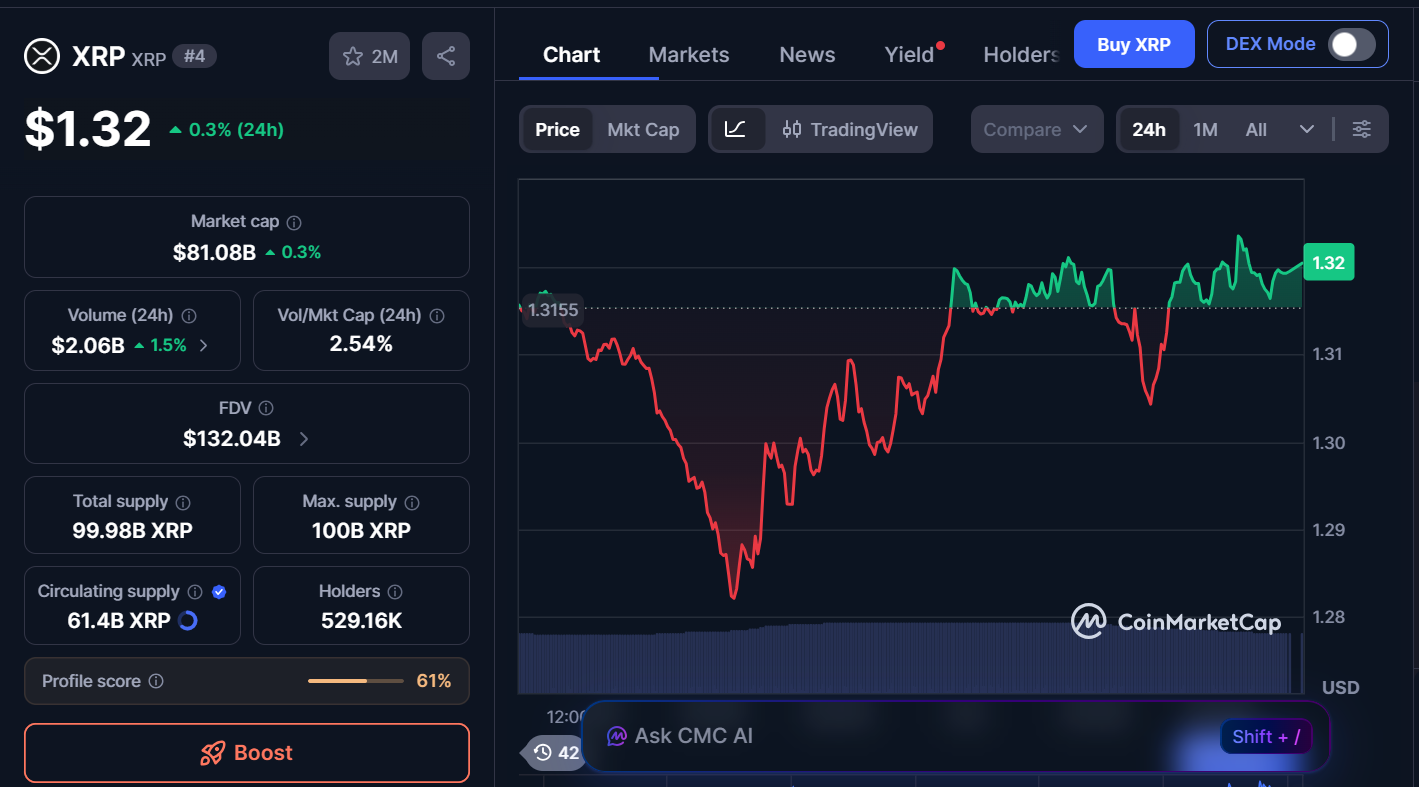Viewport: 1419px width, 787px height.
Task: Click the star watchlist icon
Action: pos(353,57)
